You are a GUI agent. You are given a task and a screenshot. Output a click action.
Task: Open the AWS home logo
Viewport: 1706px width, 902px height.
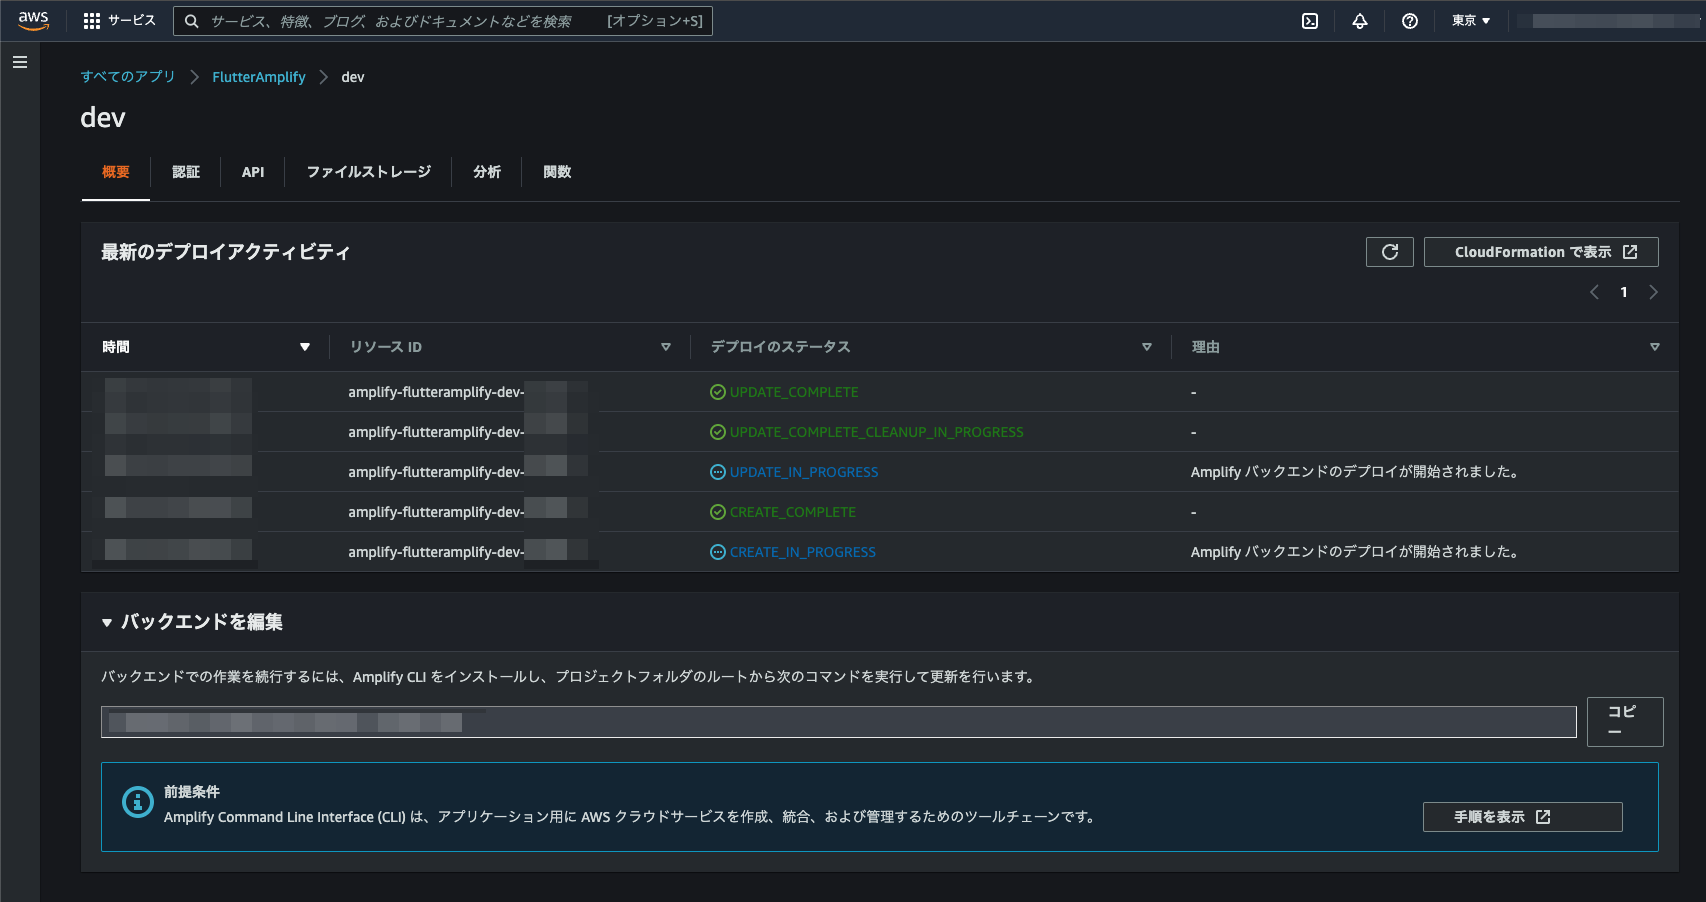pos(33,21)
